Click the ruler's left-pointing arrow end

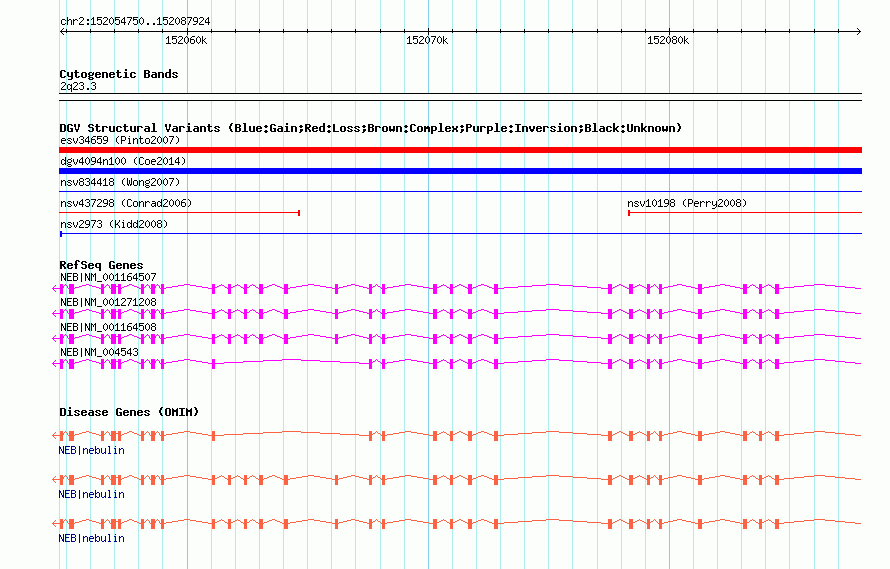tap(63, 32)
